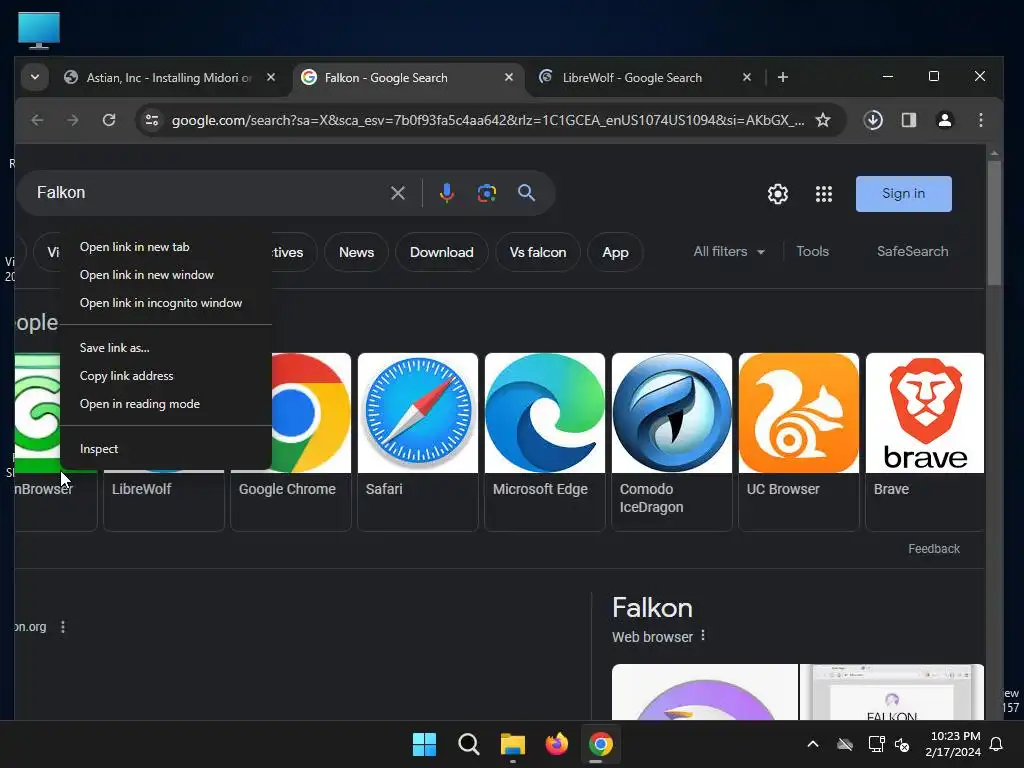Screen dimensions: 1024x768
Task: Open the search Tools option
Action: 812,251
